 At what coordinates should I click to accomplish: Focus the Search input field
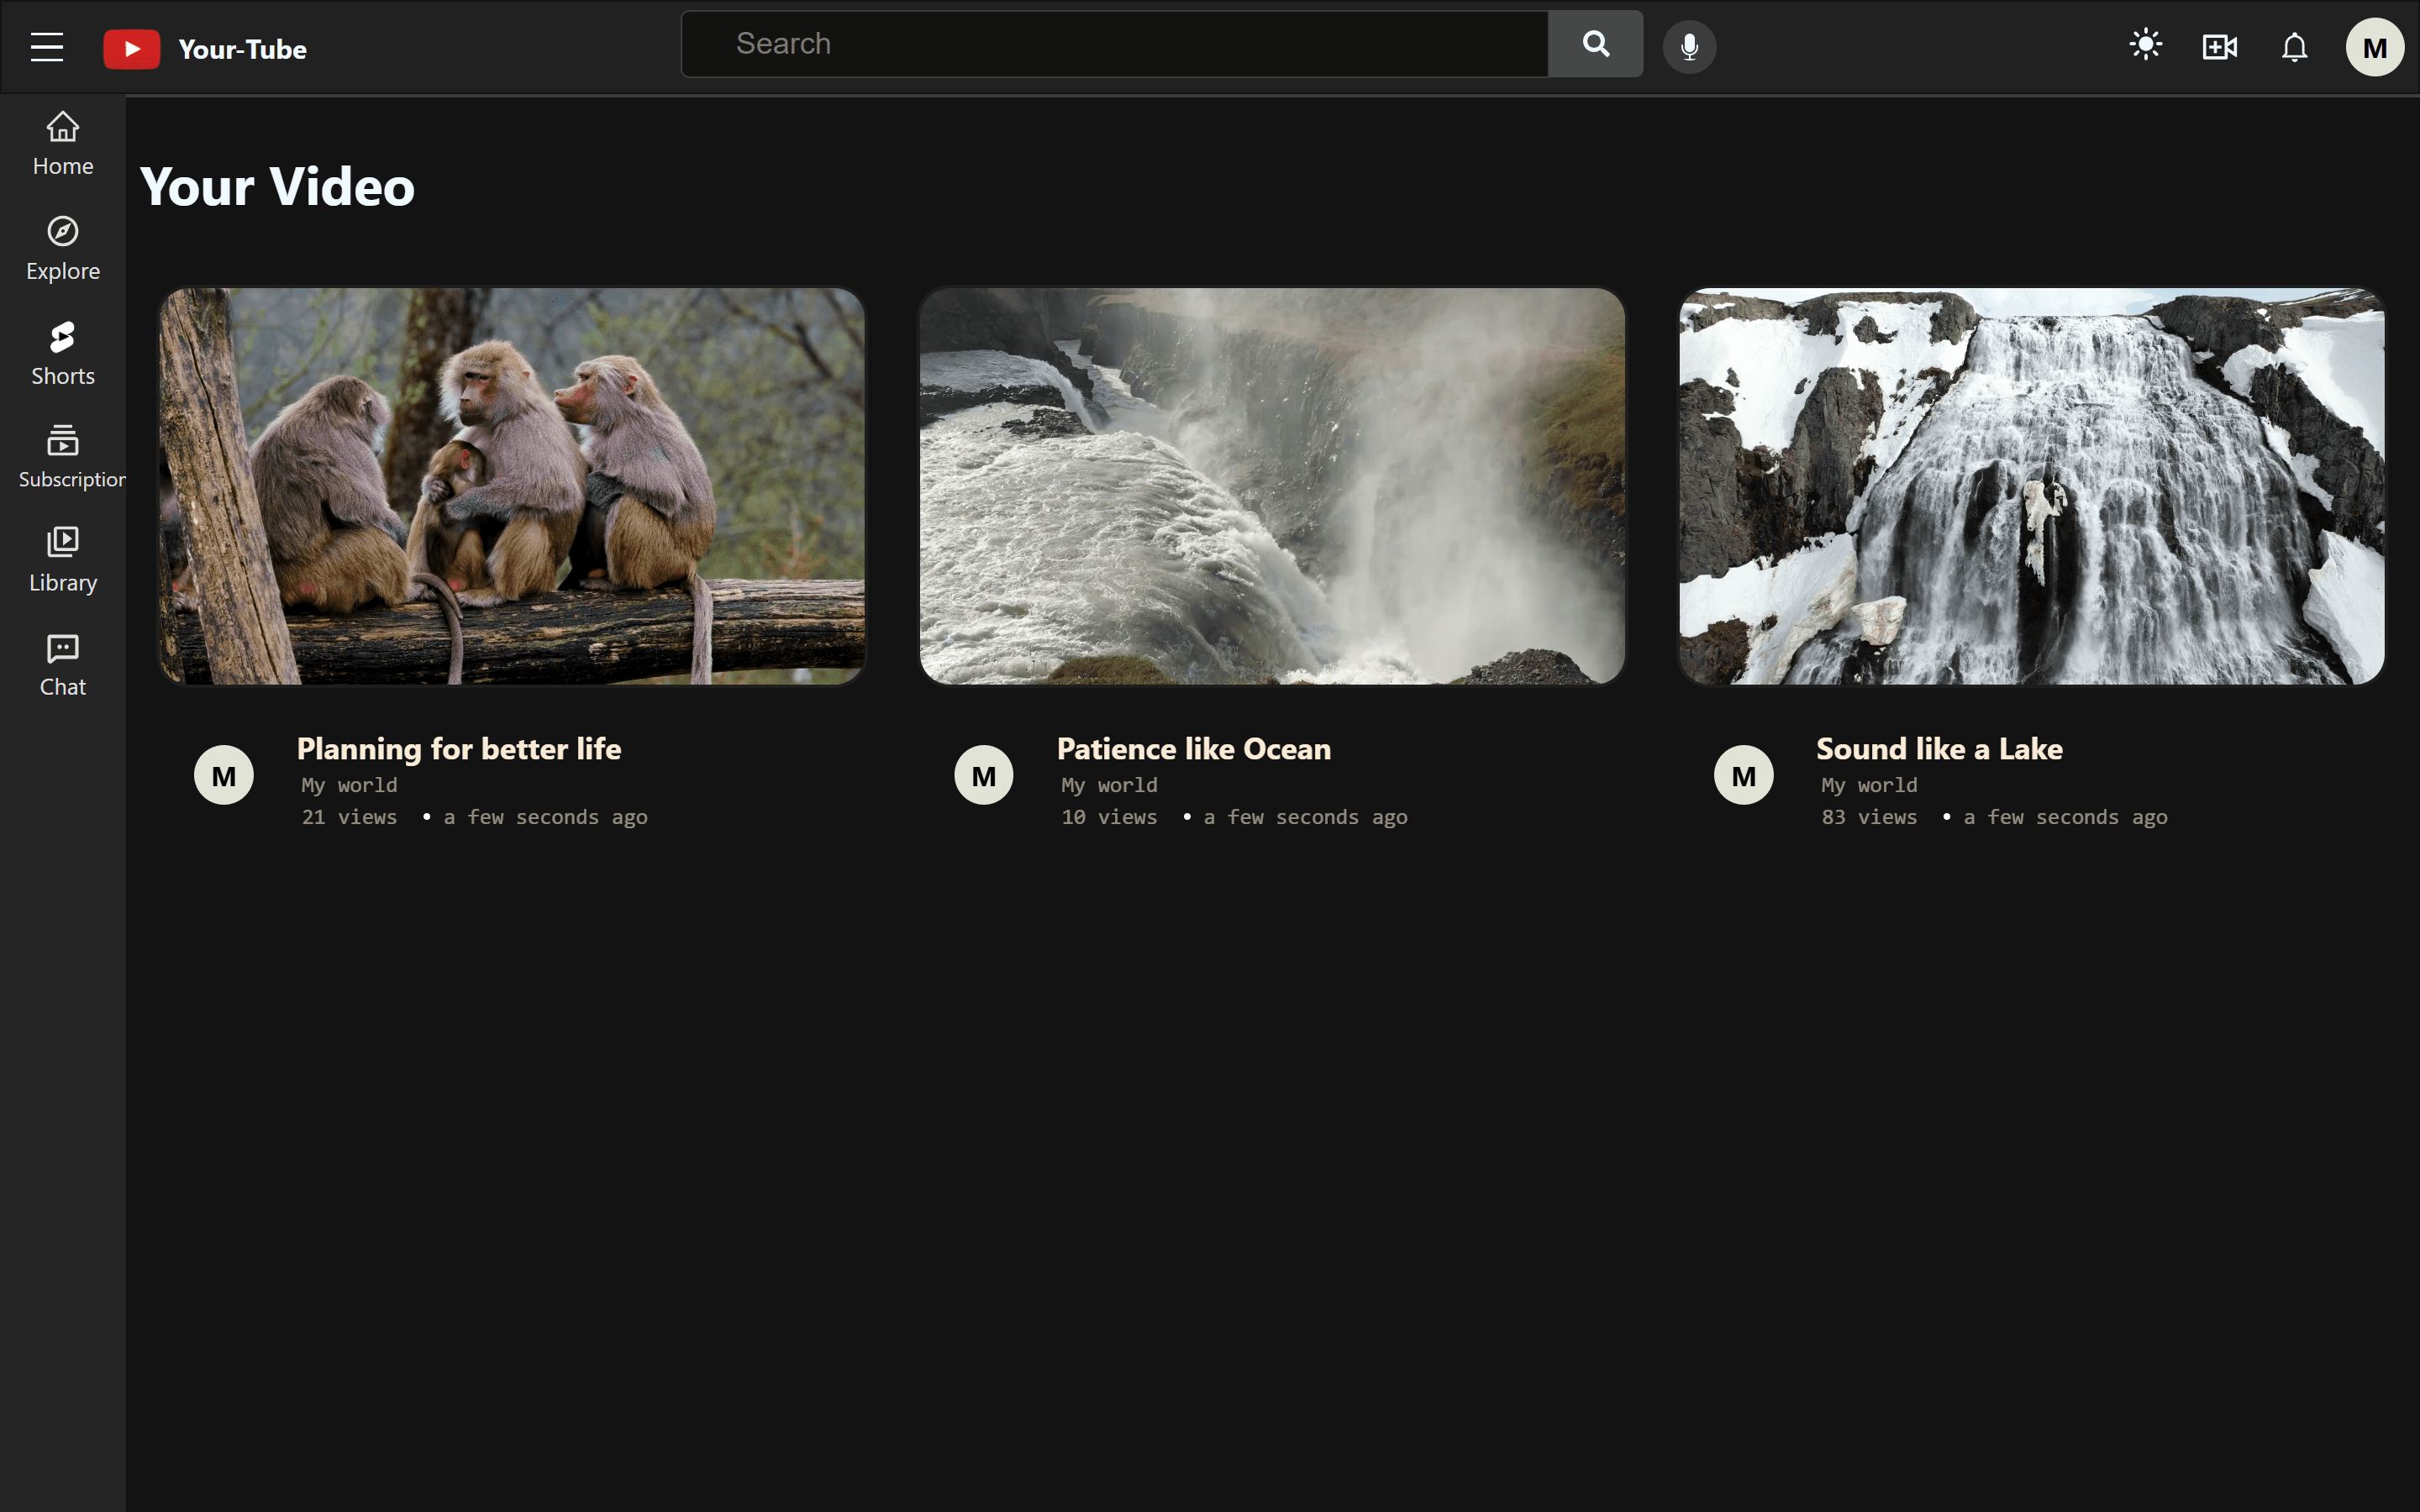pos(1114,44)
